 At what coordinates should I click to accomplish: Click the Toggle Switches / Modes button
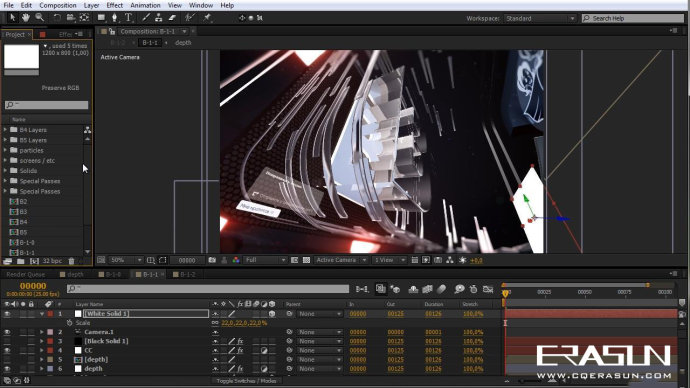click(246, 381)
